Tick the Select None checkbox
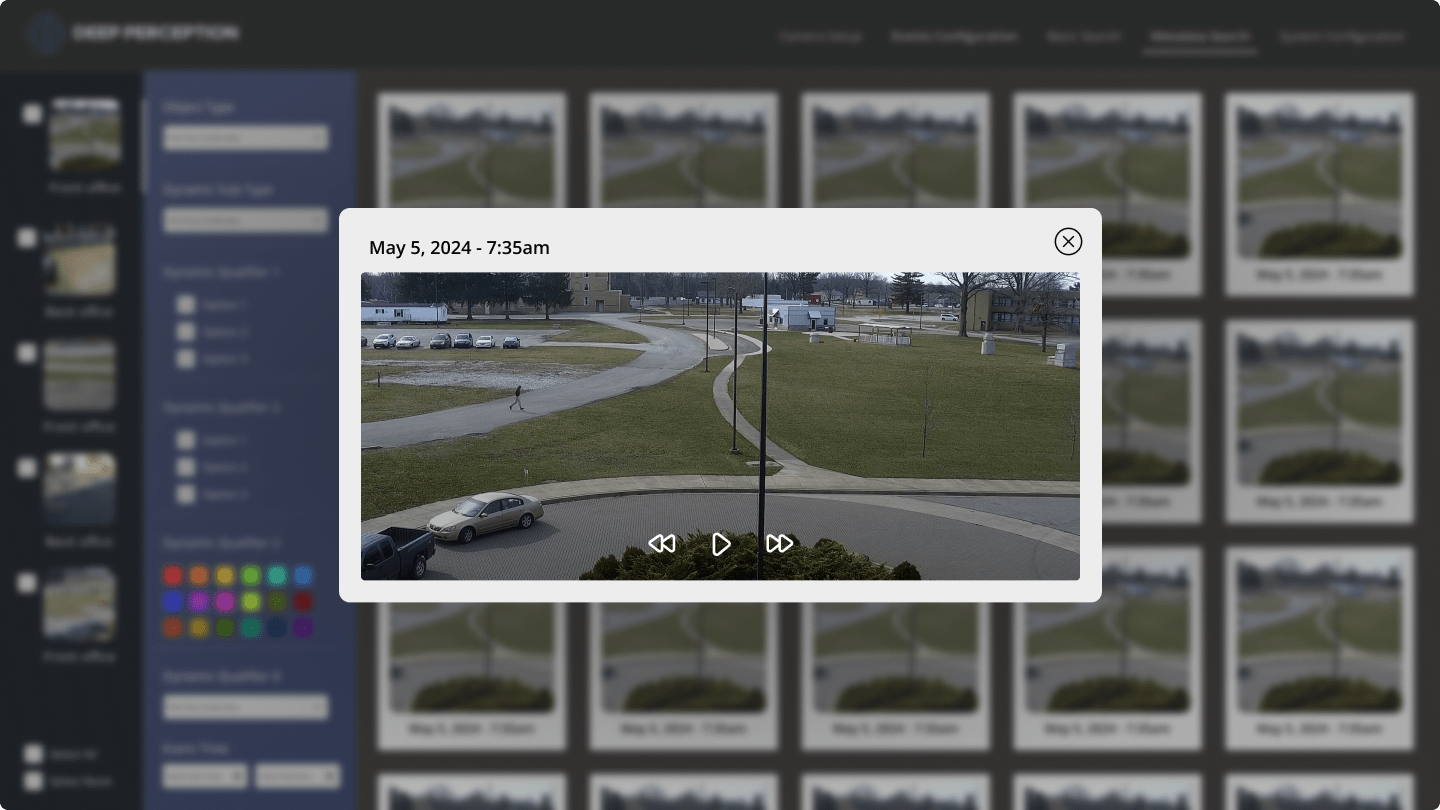 [34, 781]
